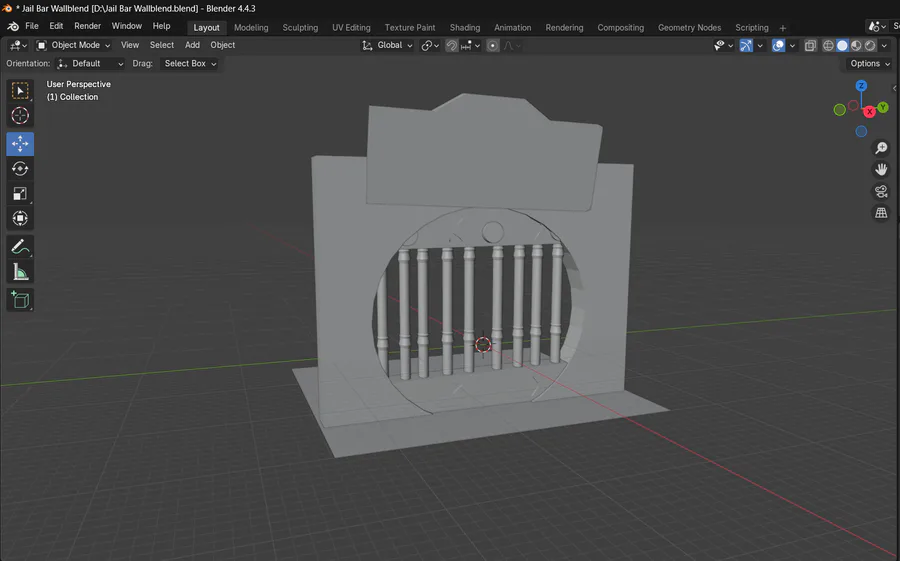
Task: Select the Add Cube tool
Action: [x=20, y=300]
